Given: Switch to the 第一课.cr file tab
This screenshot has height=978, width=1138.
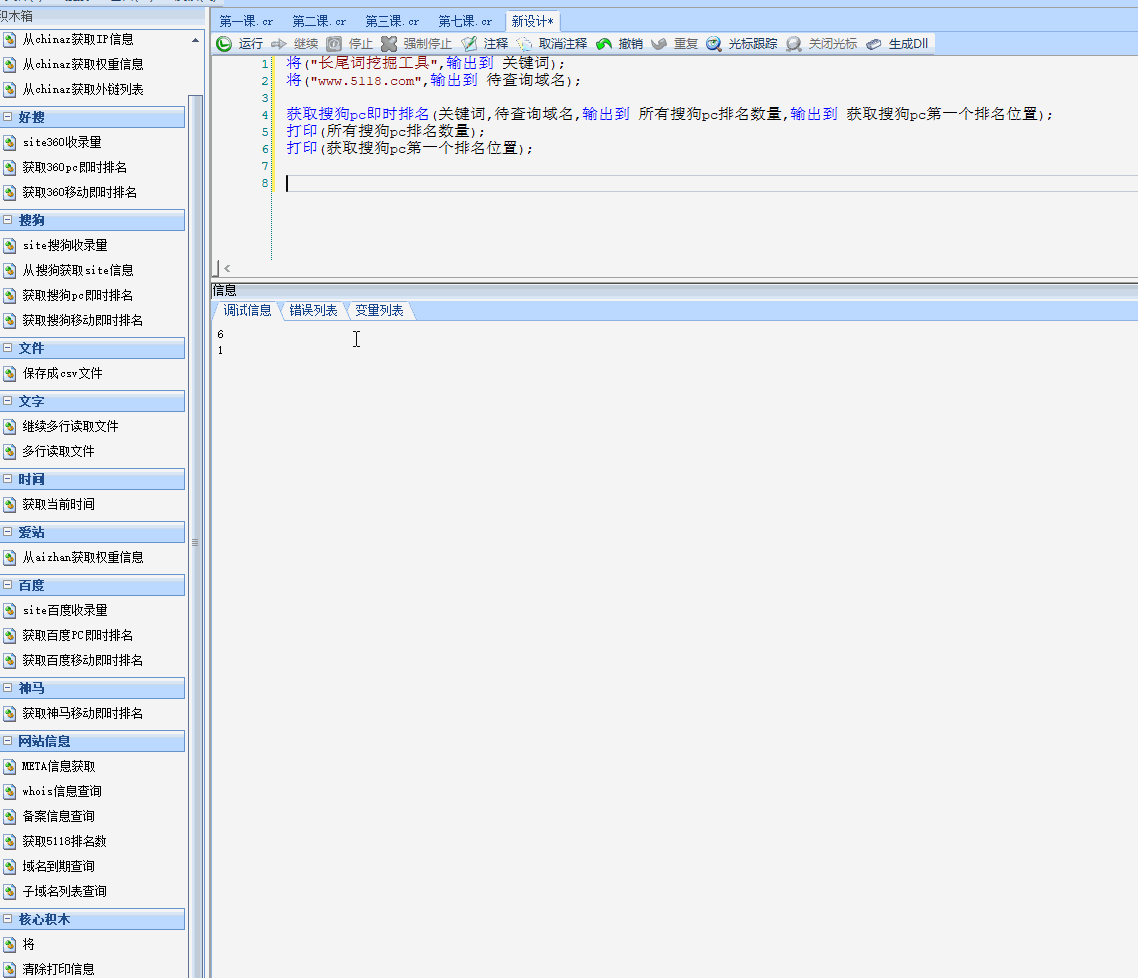Looking at the screenshot, I should (246, 21).
